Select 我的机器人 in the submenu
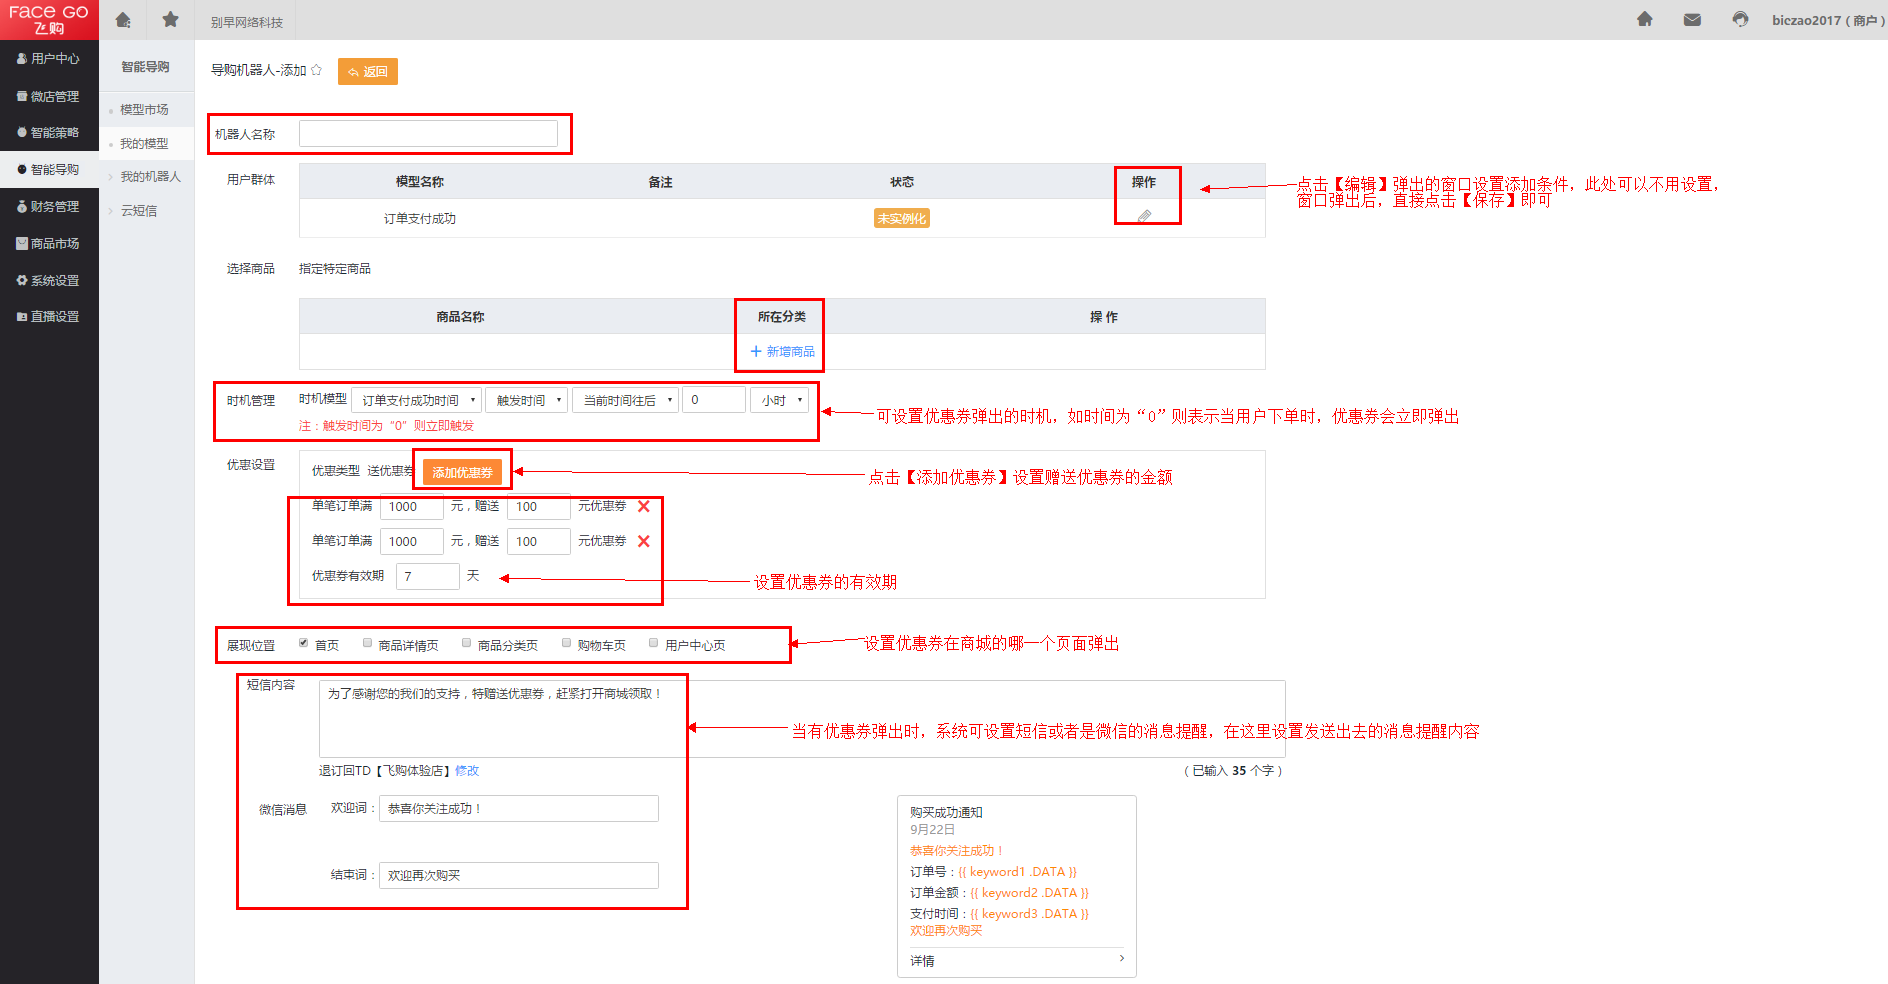The height and width of the screenshot is (984, 1888). coord(150,177)
